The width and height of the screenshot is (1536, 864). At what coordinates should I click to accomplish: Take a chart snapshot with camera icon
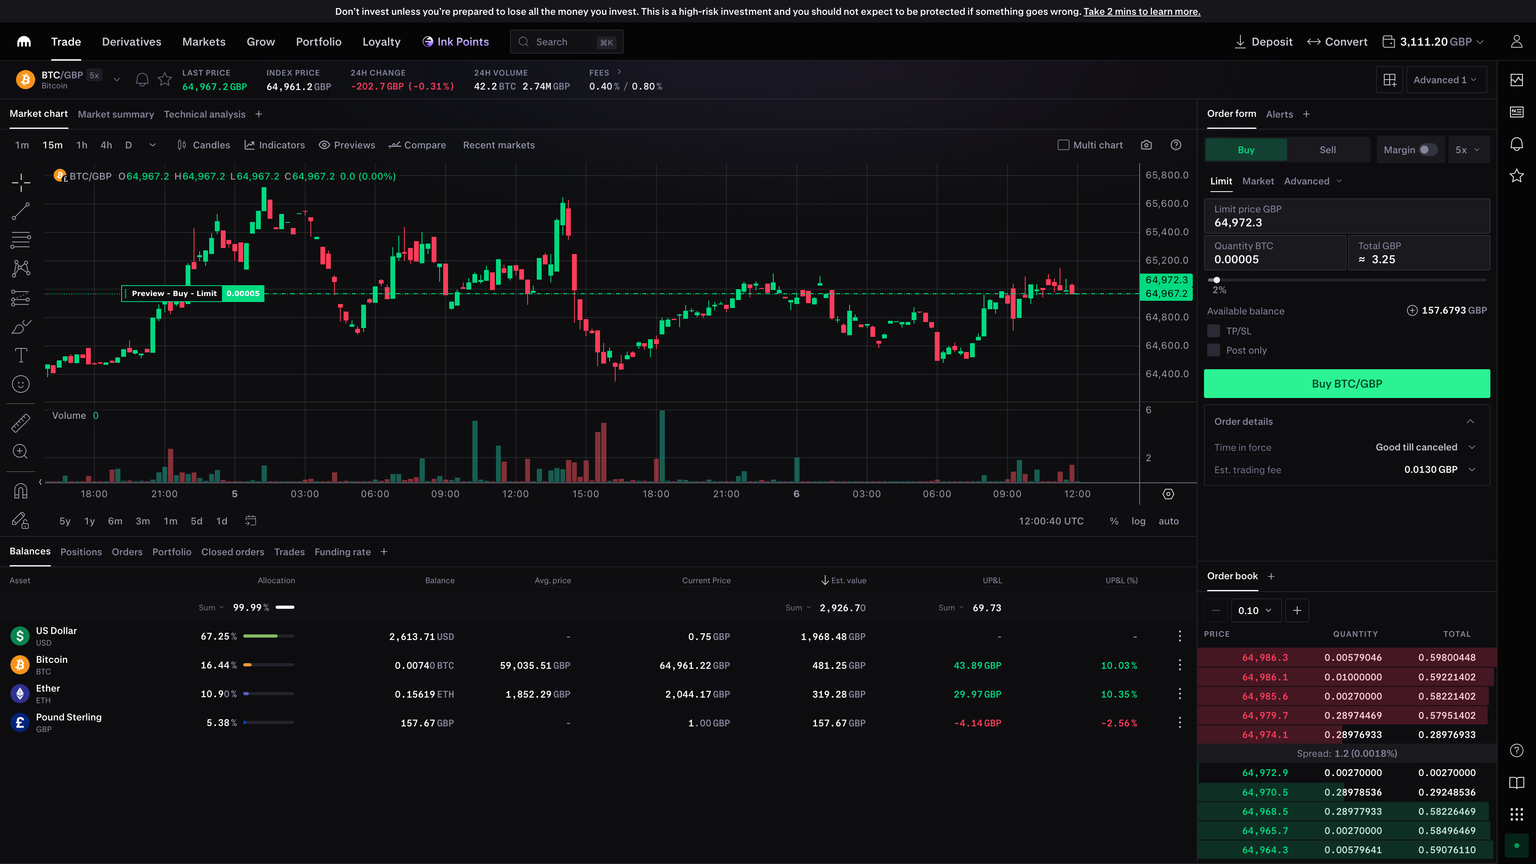tap(1146, 145)
